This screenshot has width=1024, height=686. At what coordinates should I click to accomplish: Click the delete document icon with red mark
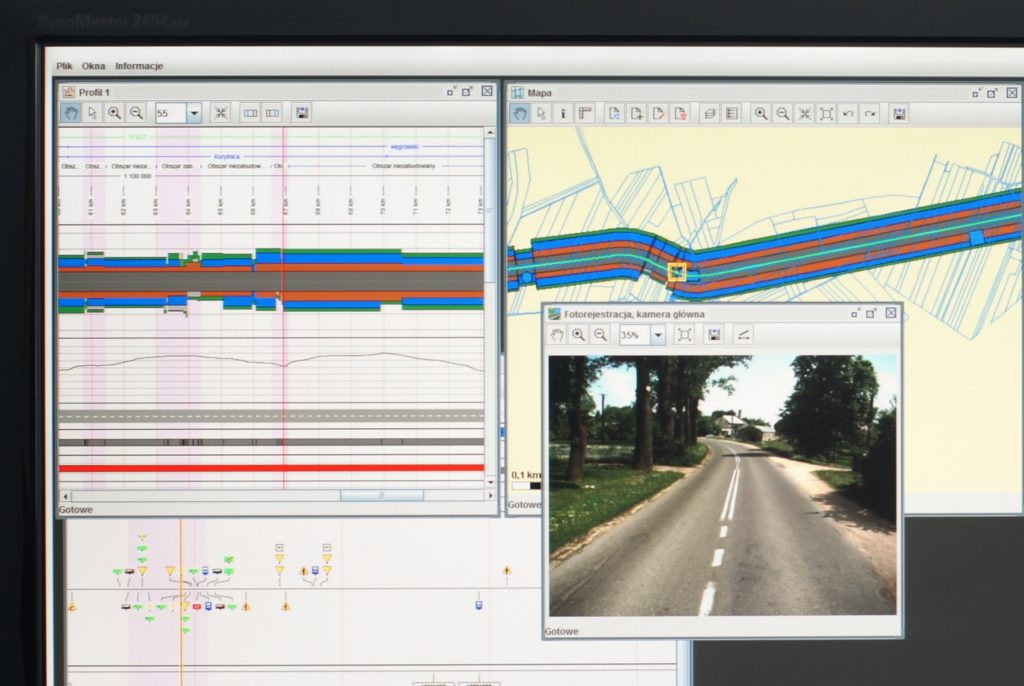coord(680,114)
